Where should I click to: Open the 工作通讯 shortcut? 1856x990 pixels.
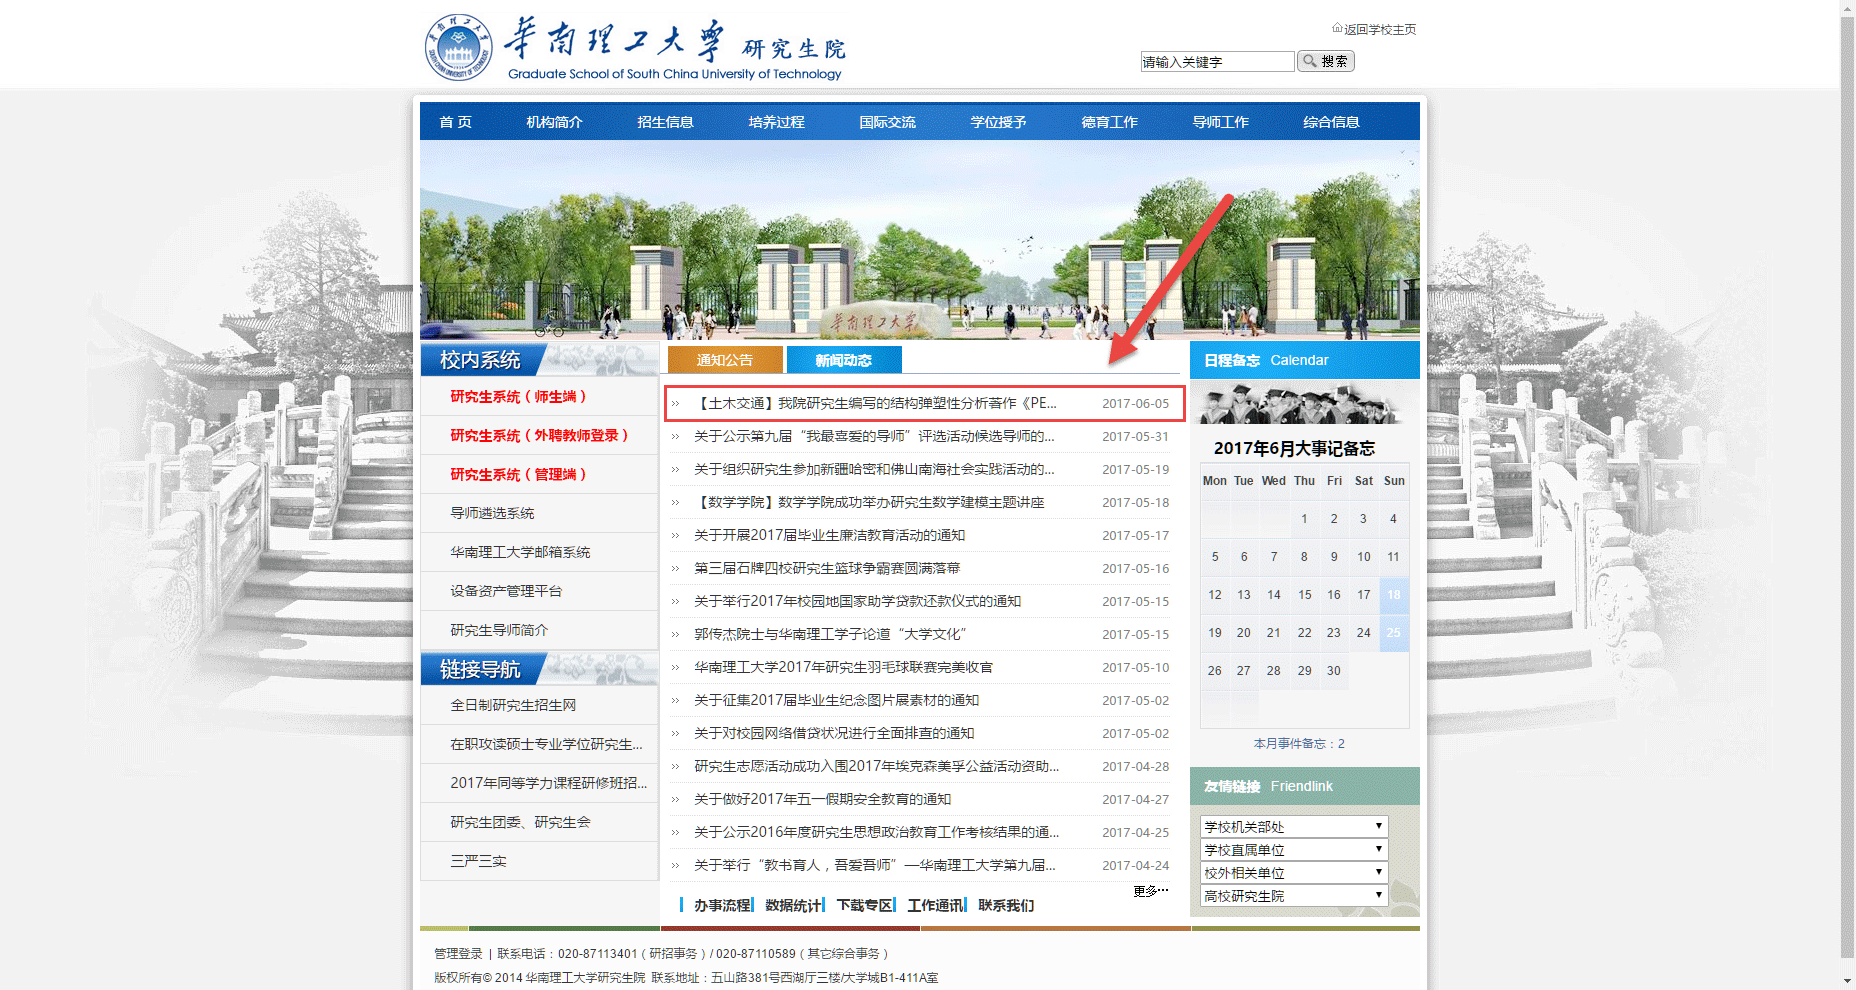click(935, 905)
